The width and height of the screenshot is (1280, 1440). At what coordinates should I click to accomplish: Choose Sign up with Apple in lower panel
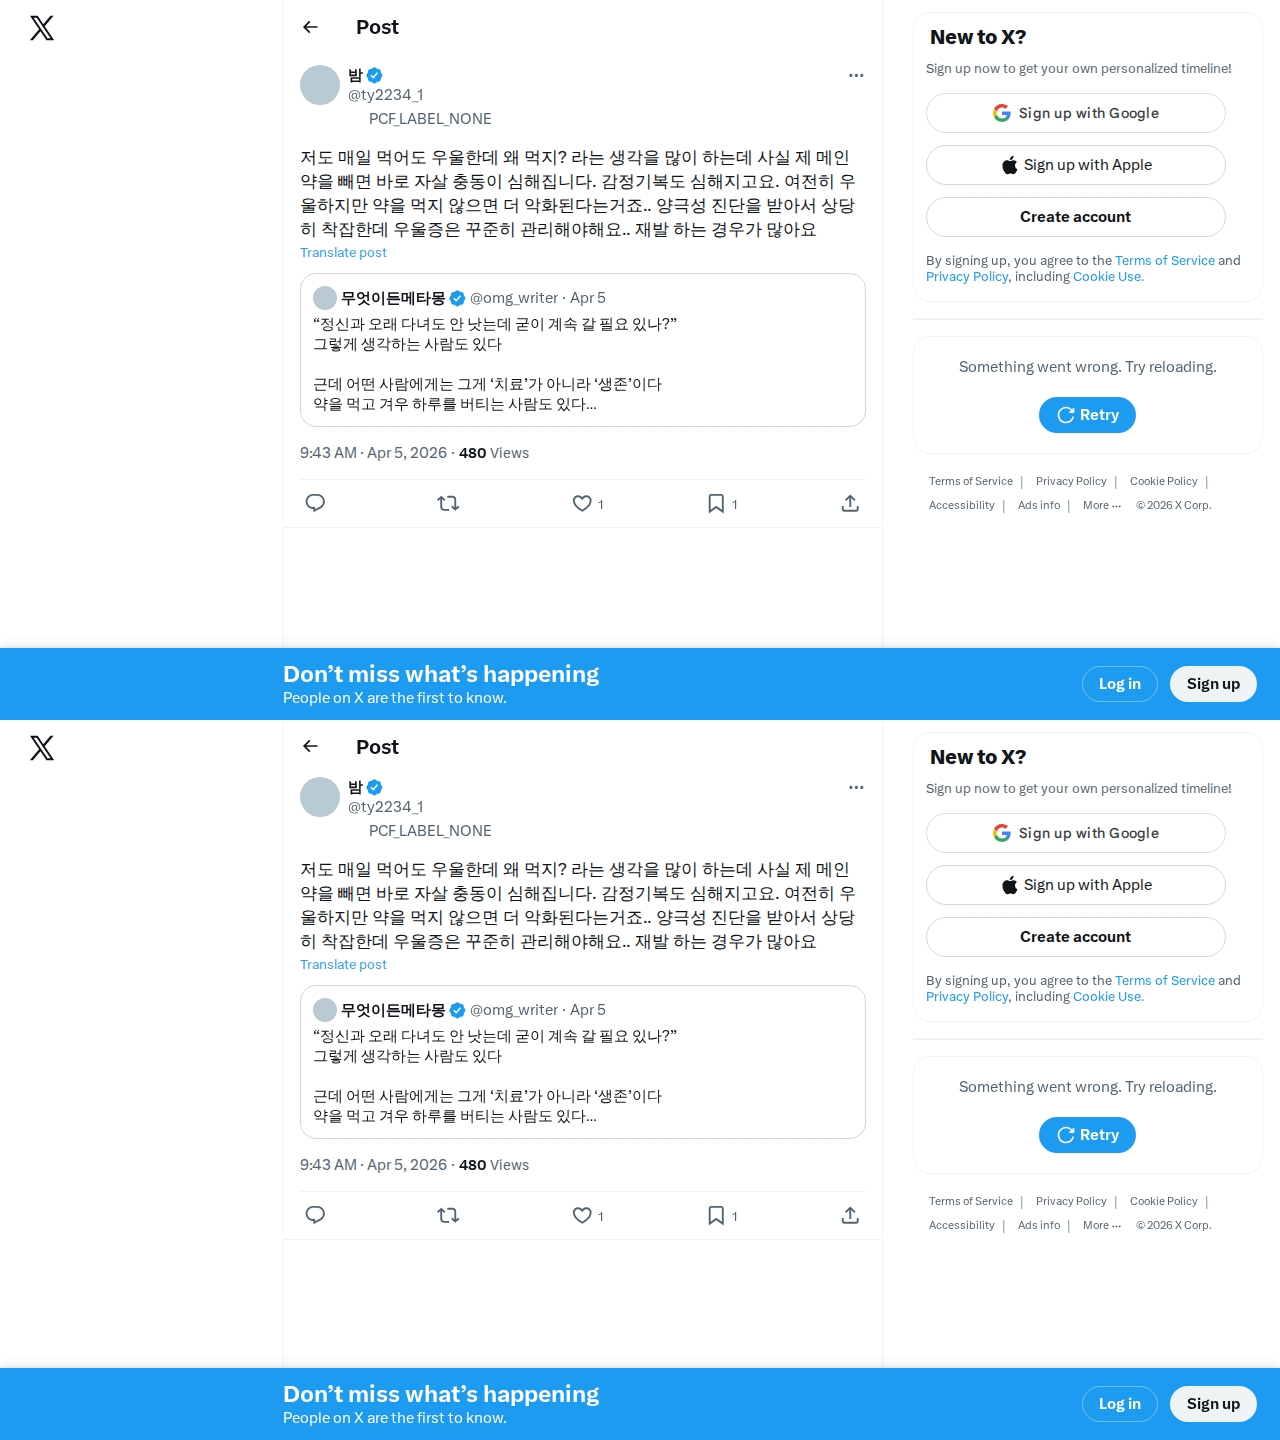pos(1076,885)
